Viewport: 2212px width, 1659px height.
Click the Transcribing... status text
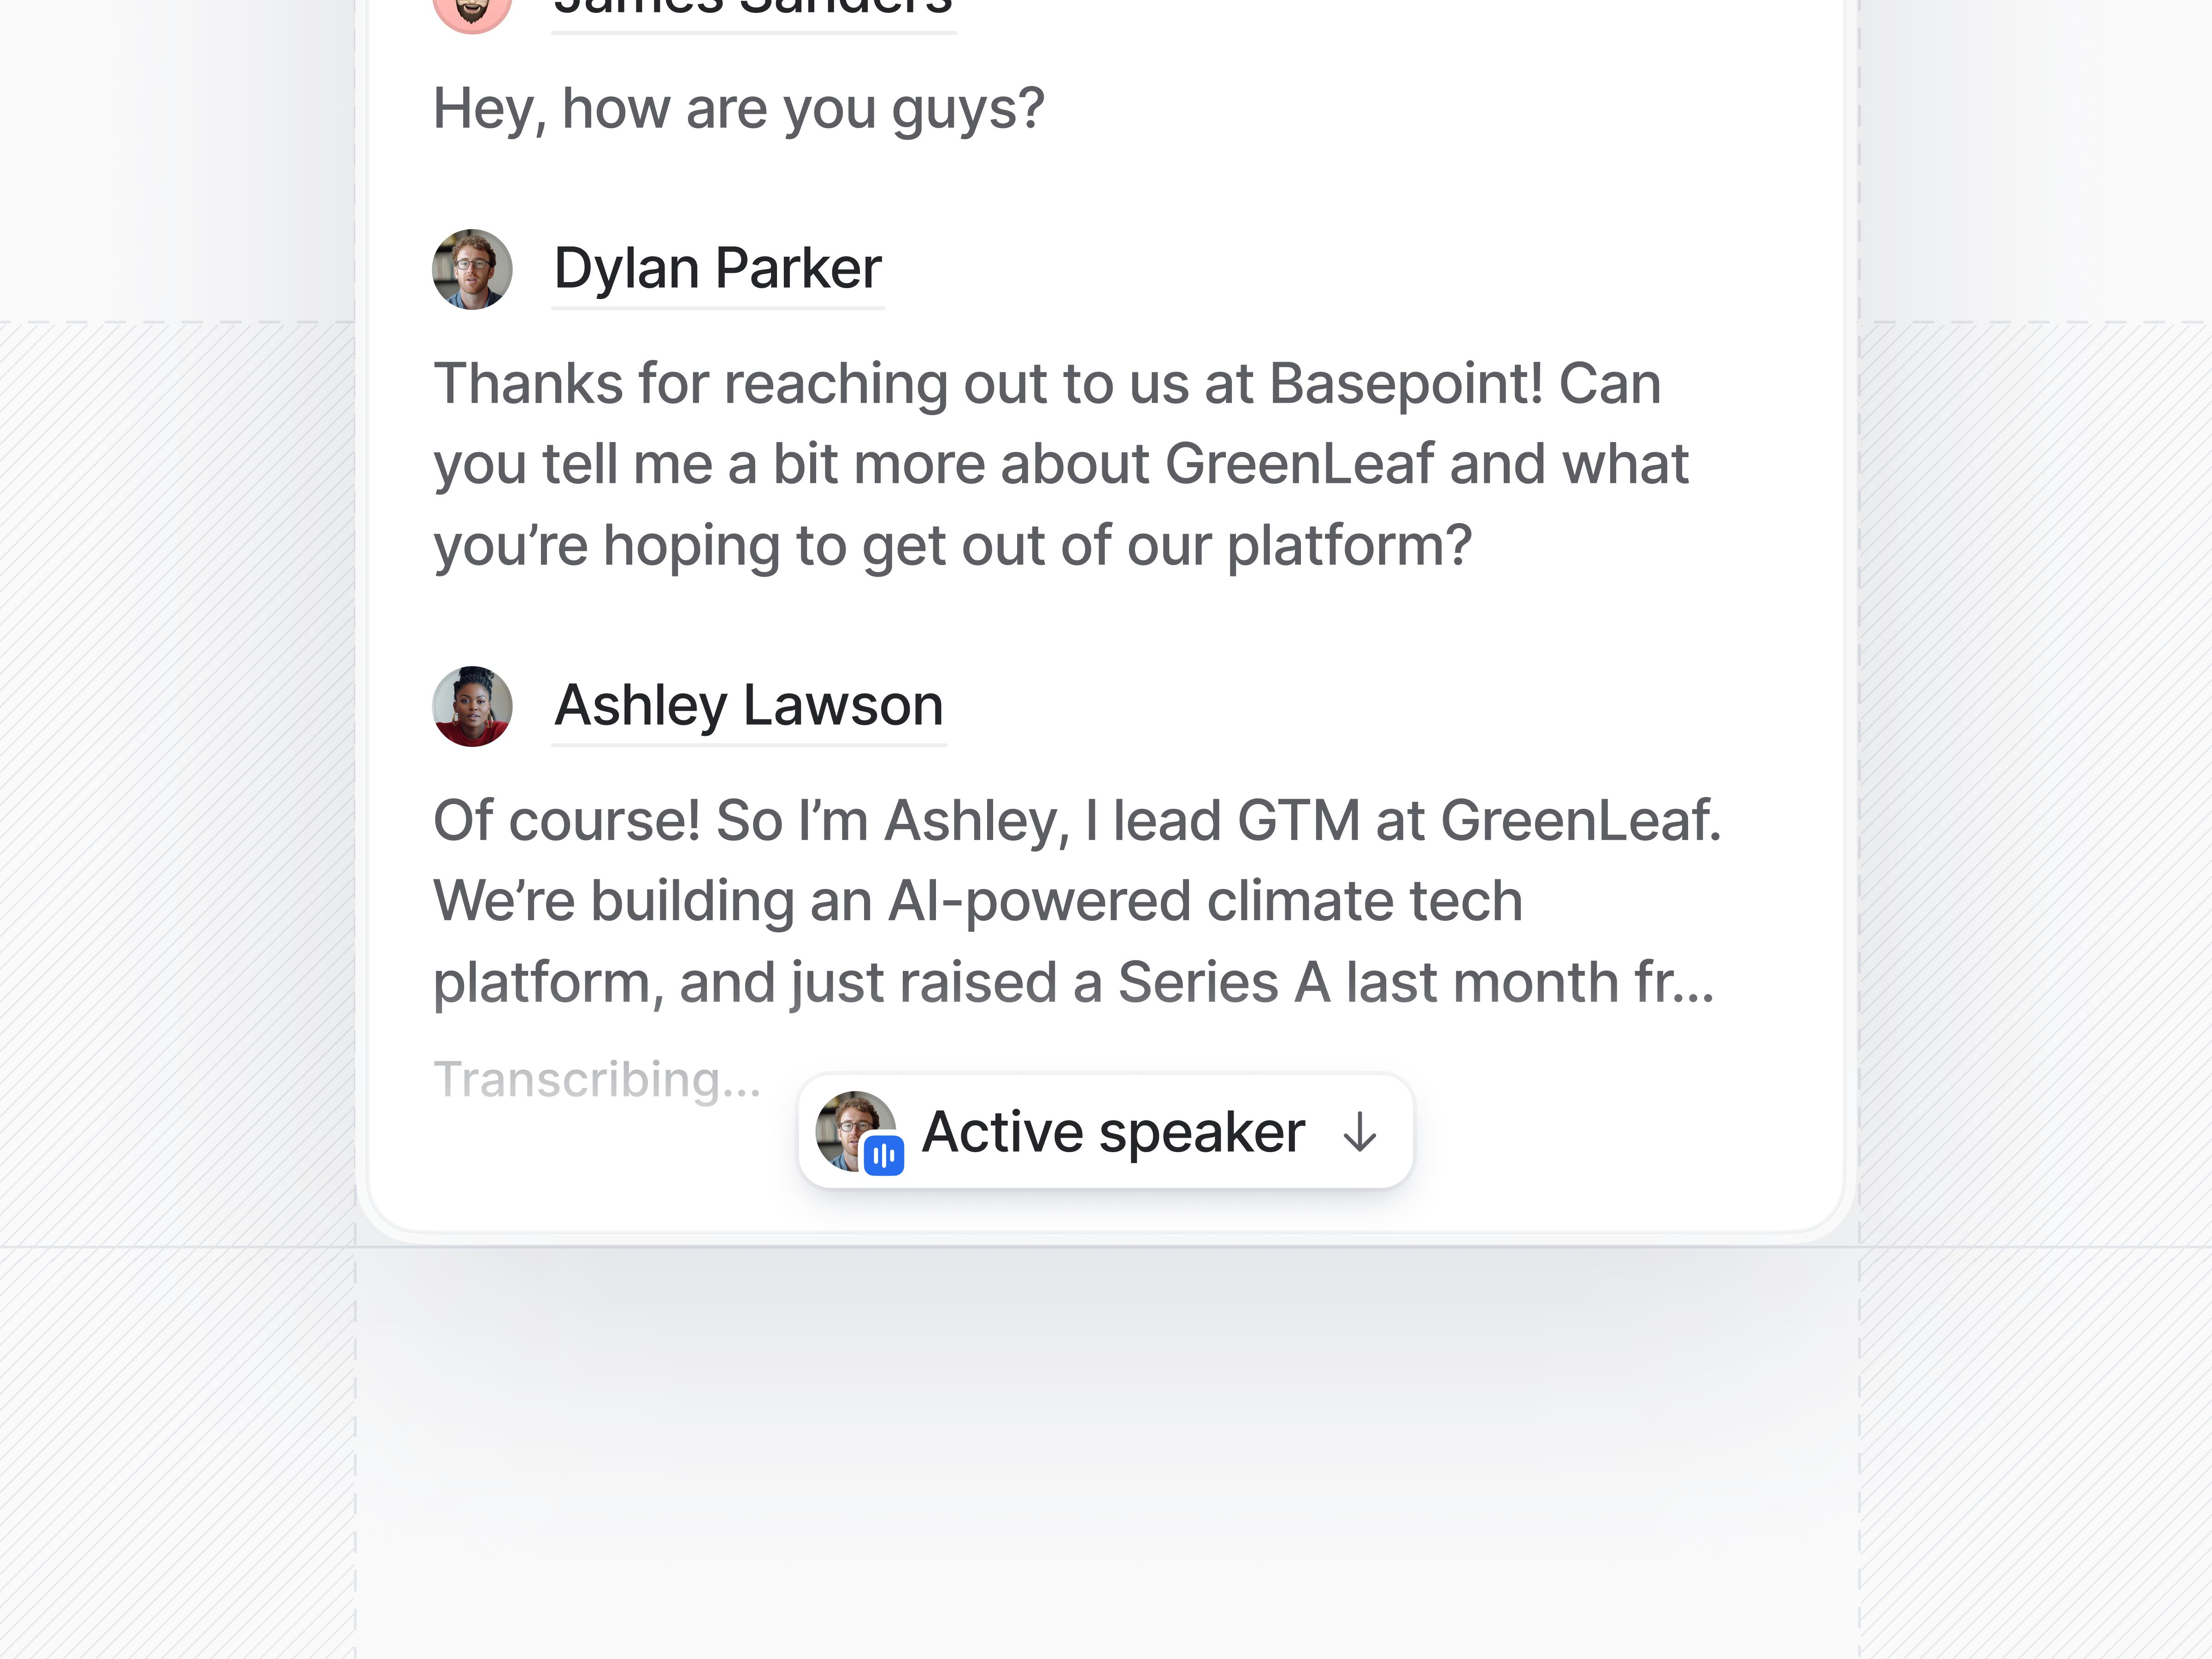point(597,1080)
